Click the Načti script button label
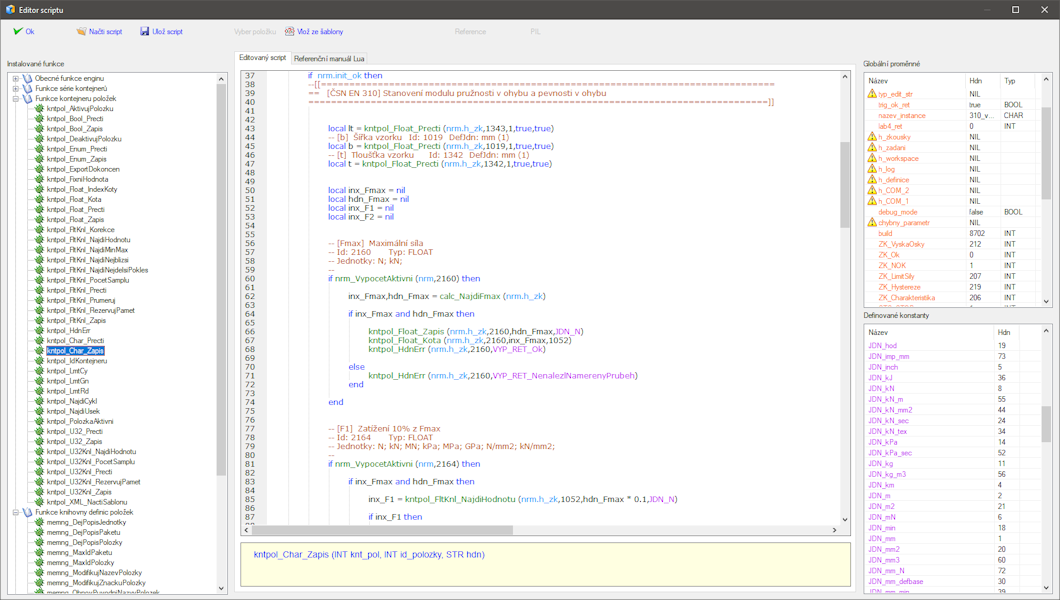This screenshot has width=1060, height=600. tap(105, 32)
